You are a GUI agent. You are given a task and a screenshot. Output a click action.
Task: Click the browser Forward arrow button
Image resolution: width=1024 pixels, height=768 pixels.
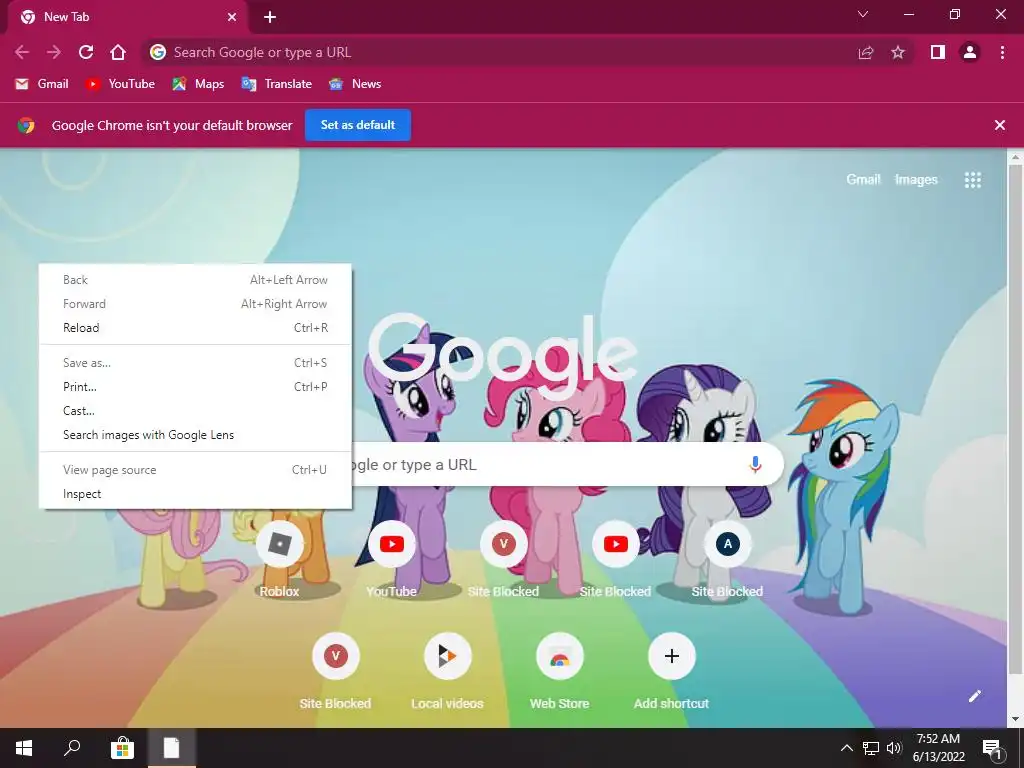click(x=54, y=52)
